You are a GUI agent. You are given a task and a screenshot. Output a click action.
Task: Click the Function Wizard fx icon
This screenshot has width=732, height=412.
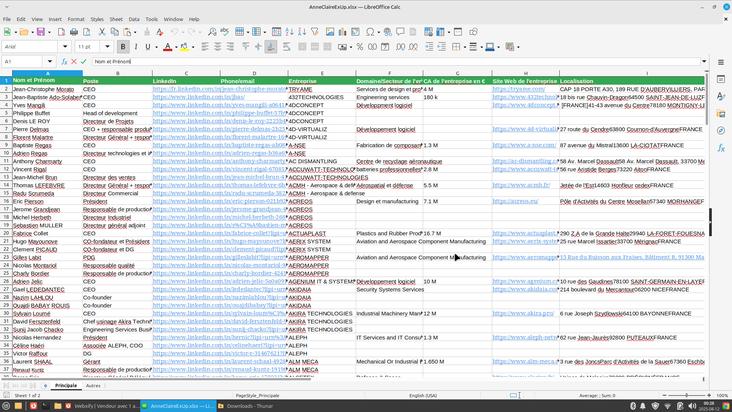point(64,61)
